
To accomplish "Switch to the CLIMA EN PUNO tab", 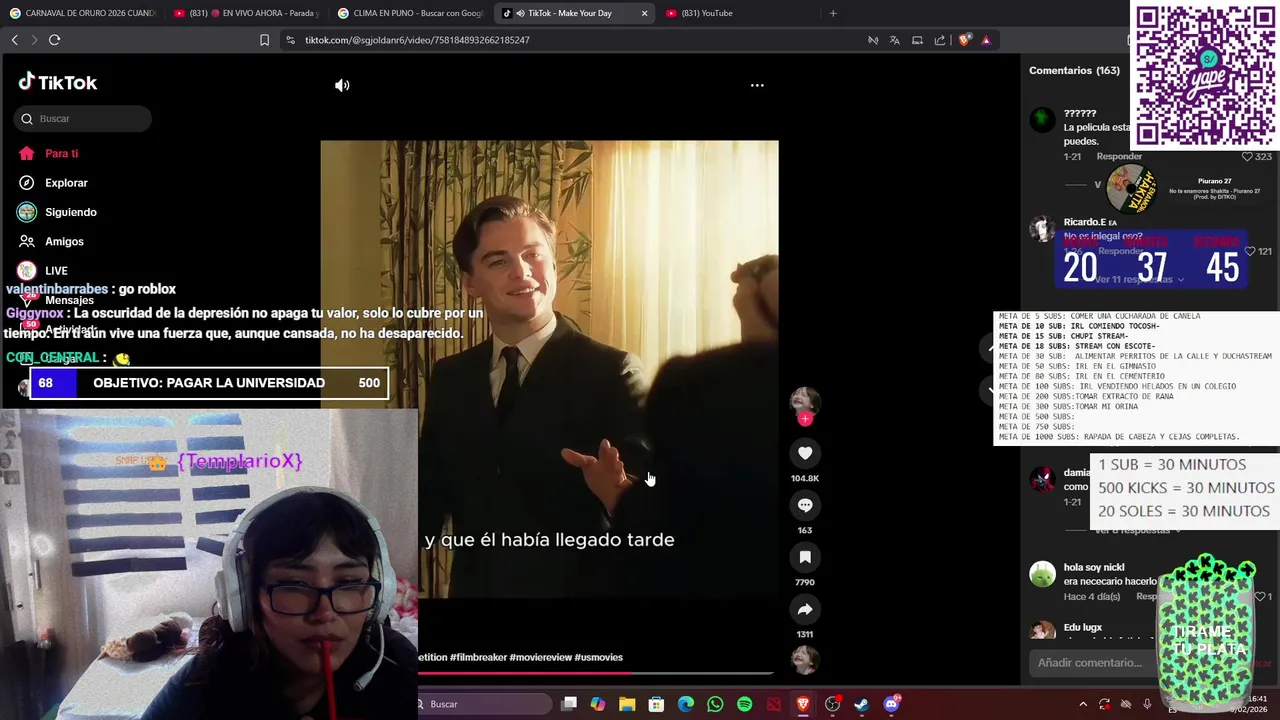I will pyautogui.click(x=410, y=13).
